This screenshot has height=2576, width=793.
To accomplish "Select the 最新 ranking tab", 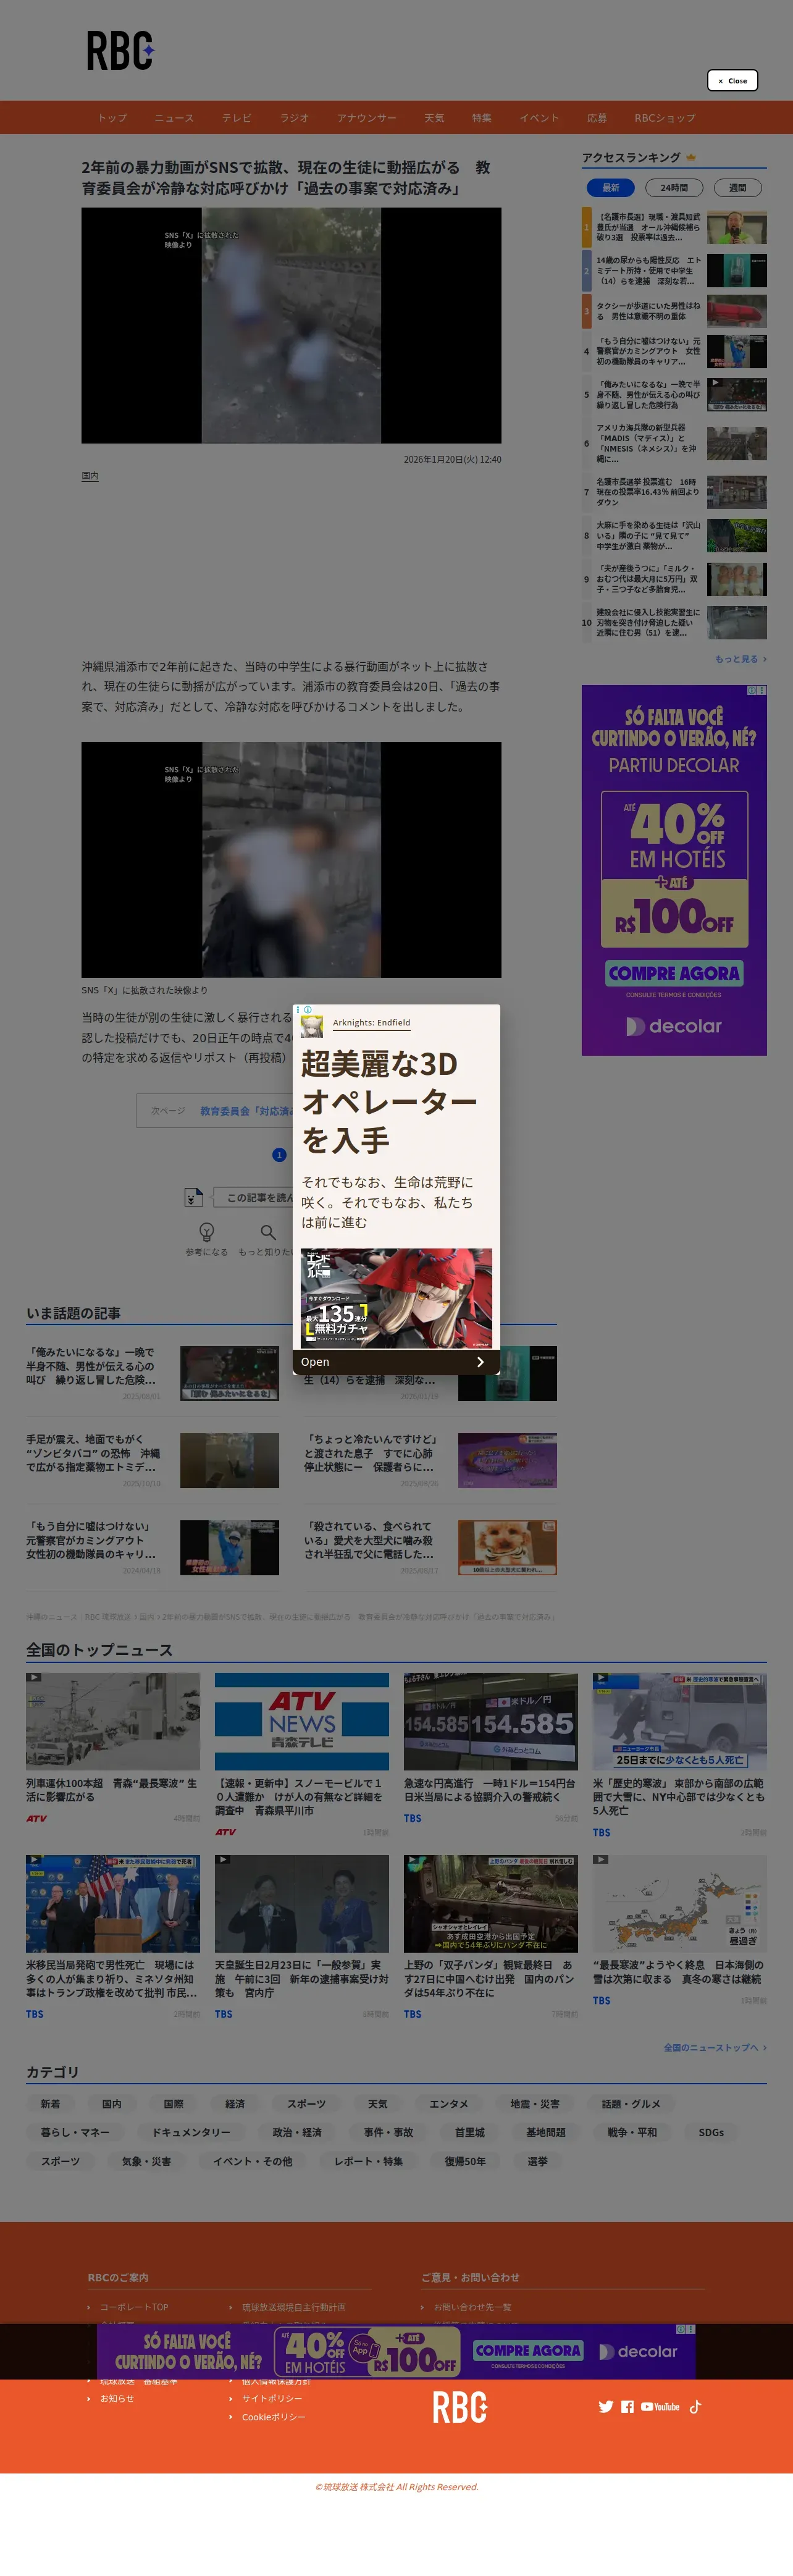I will tap(611, 188).
